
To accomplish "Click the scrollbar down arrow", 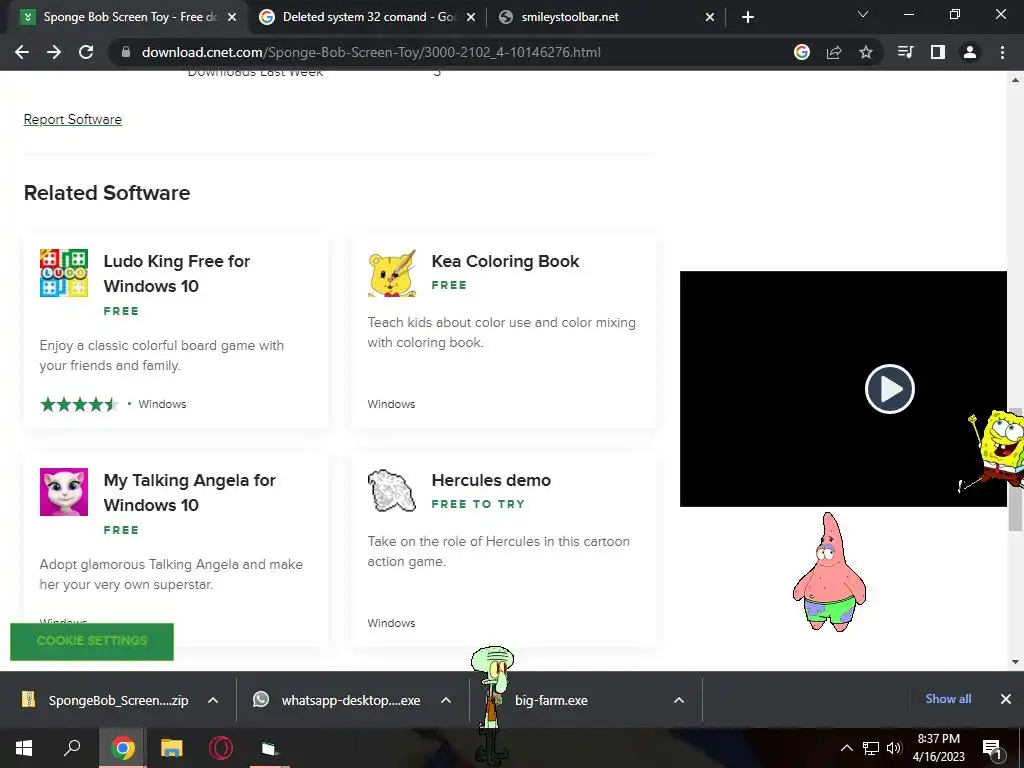I will click(x=1016, y=662).
